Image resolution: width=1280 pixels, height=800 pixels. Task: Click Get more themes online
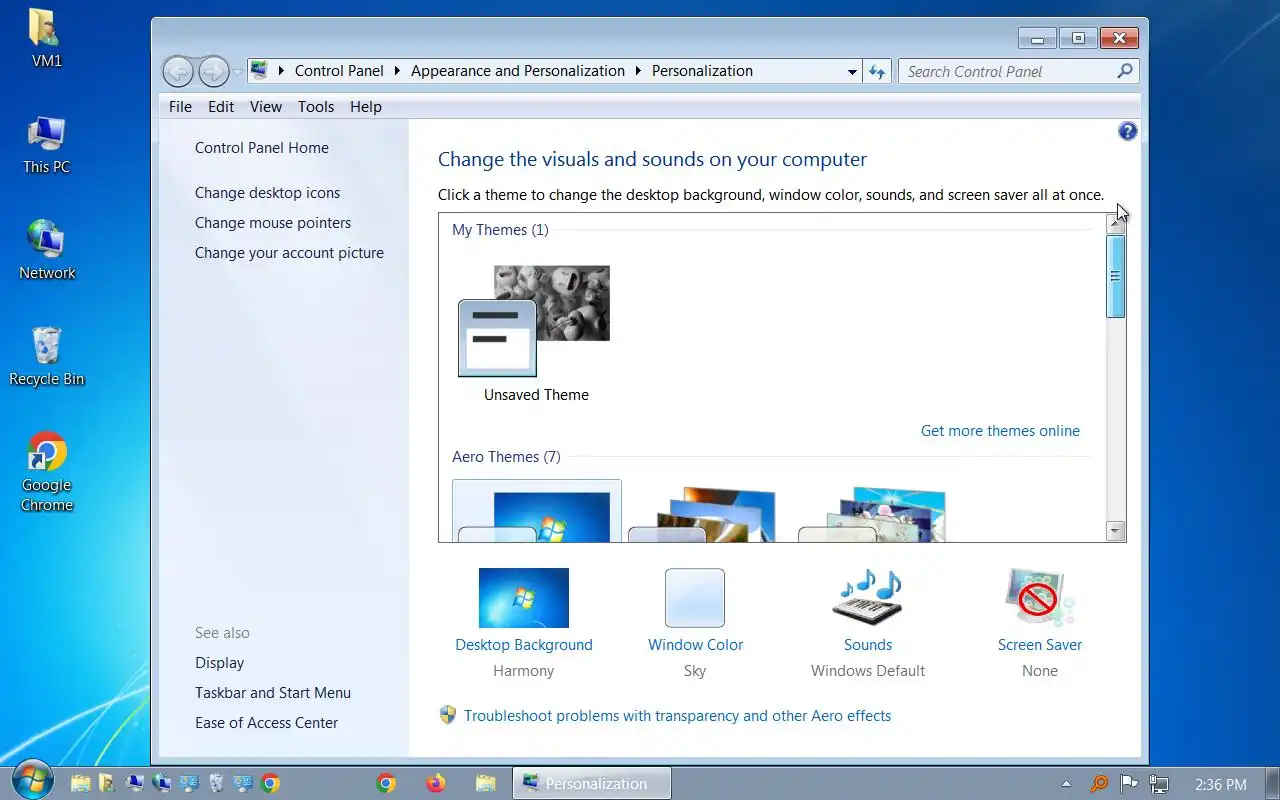pos(1000,431)
